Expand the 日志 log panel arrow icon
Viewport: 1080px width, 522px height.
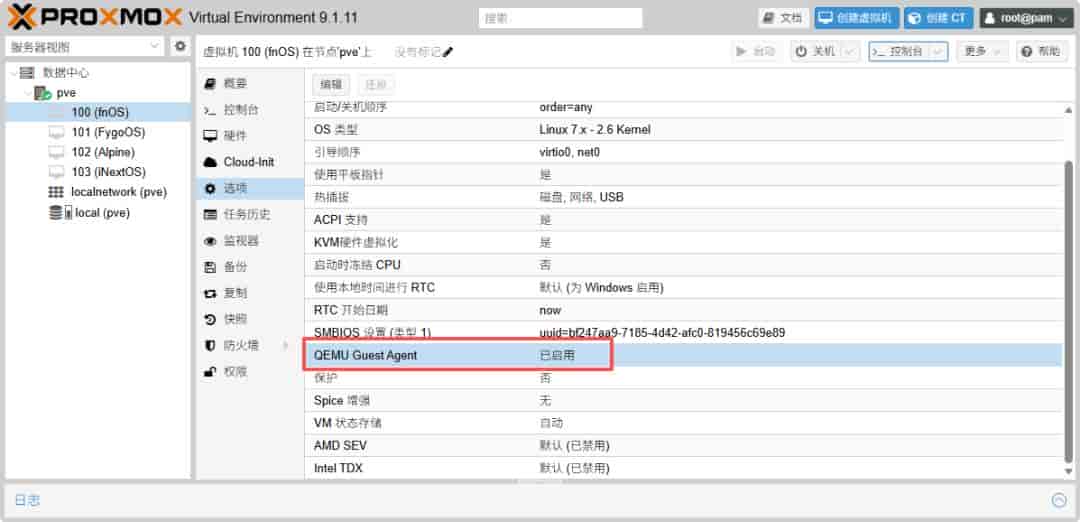pyautogui.click(x=1059, y=501)
